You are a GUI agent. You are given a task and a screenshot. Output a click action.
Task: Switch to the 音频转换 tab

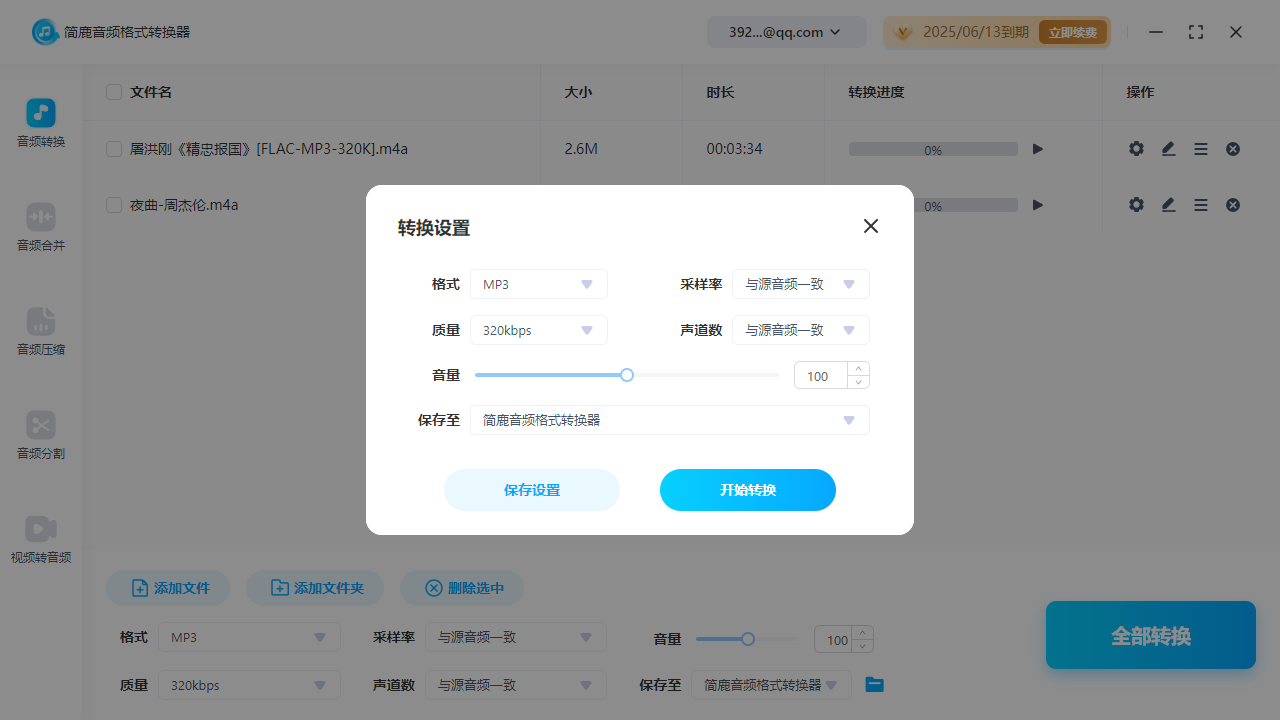pyautogui.click(x=40, y=123)
